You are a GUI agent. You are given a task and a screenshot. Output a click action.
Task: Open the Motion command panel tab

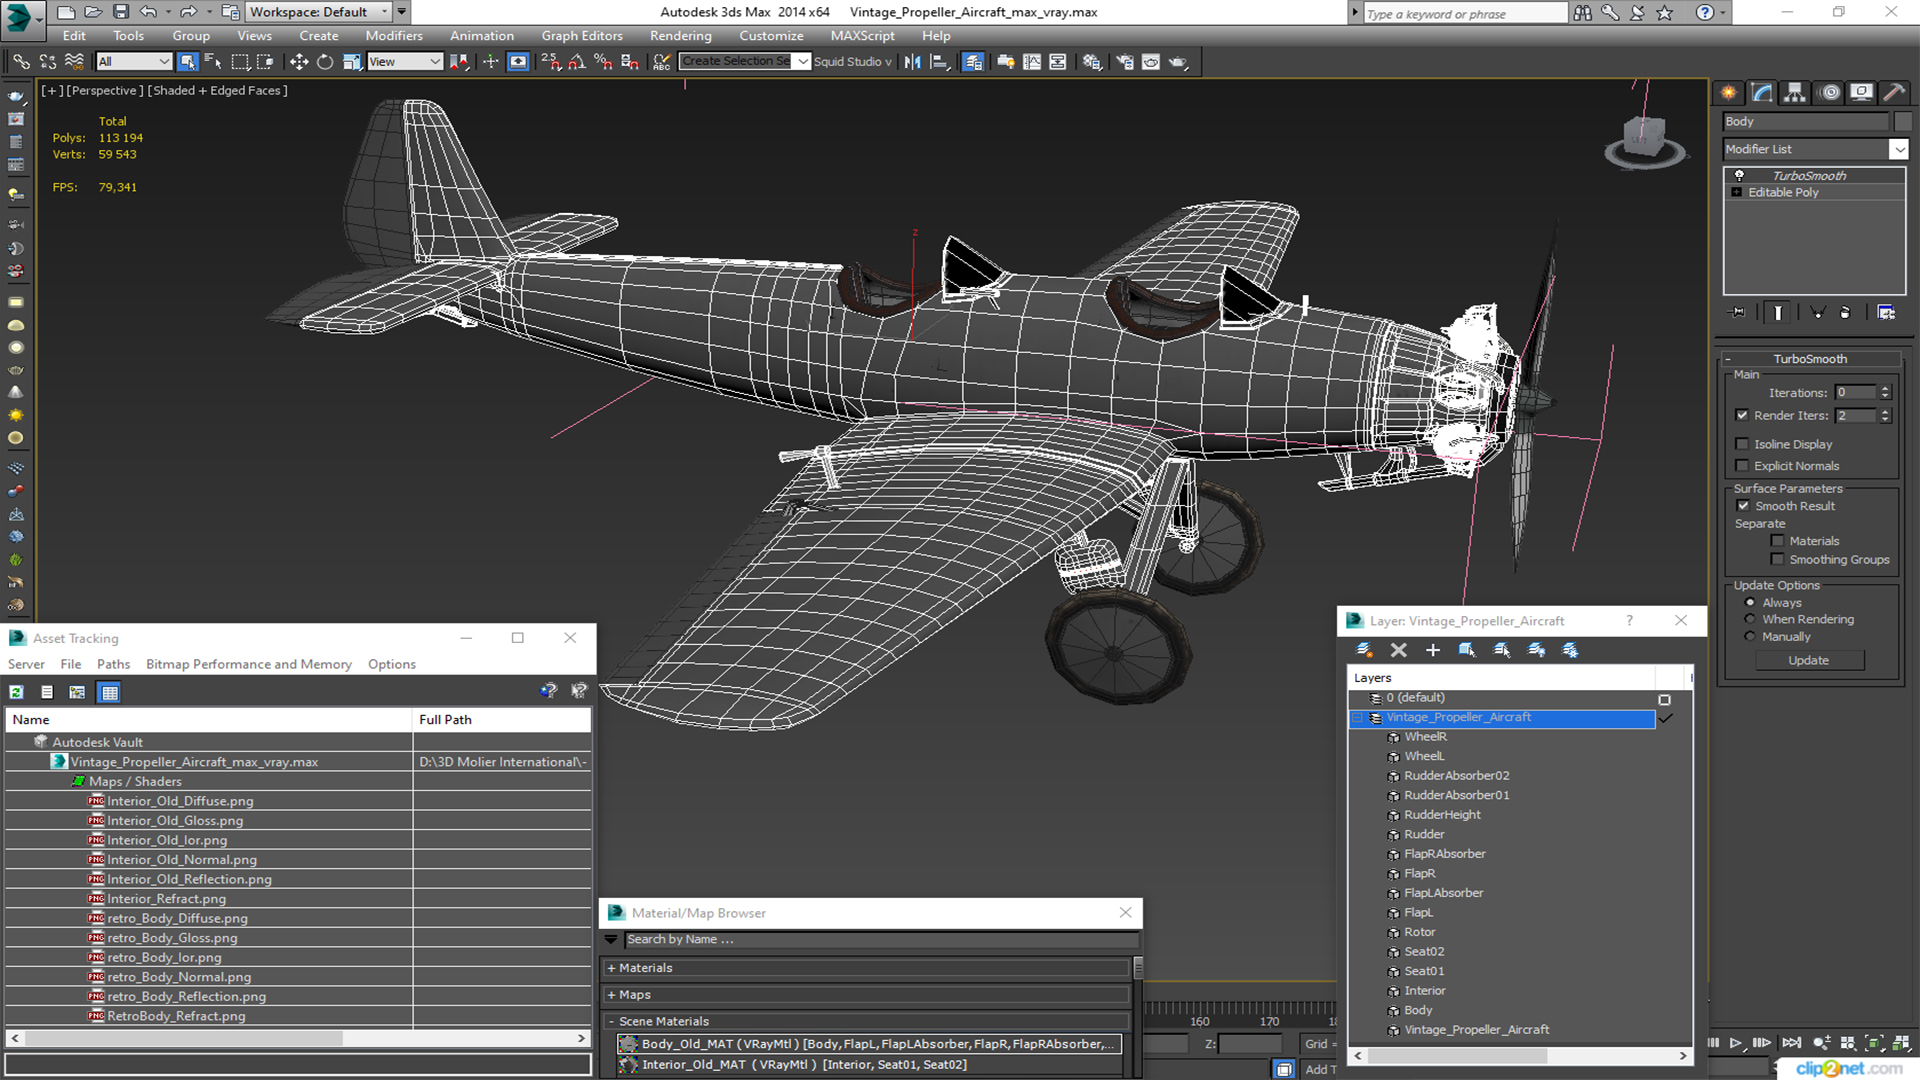tap(1830, 93)
